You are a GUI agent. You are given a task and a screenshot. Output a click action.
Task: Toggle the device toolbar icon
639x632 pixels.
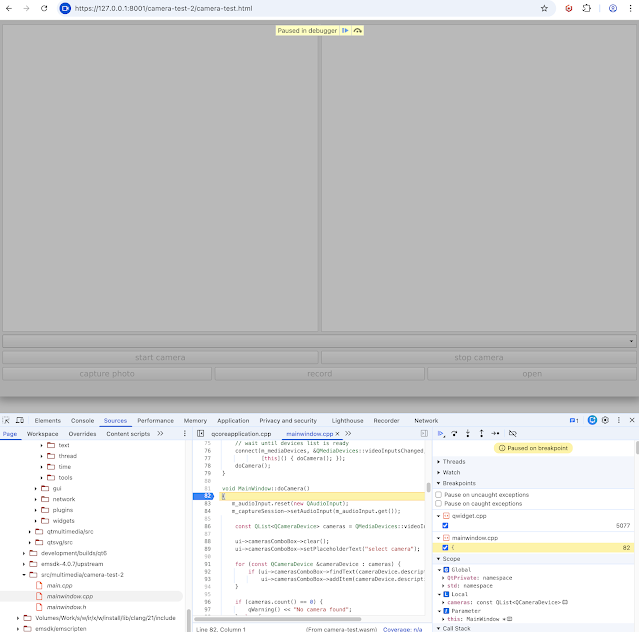[20, 421]
